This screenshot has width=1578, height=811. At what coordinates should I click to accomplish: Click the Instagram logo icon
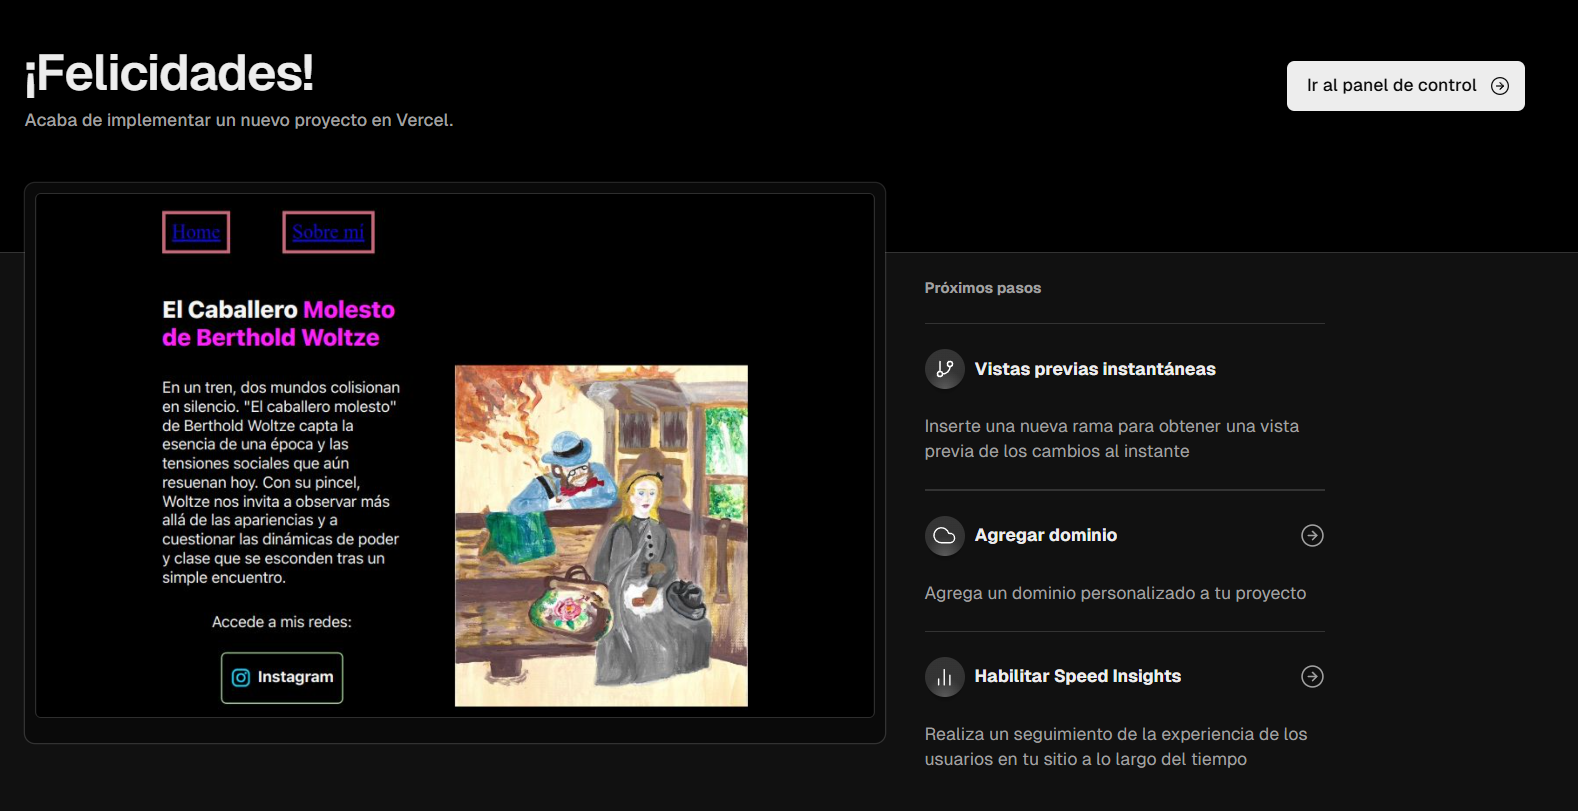[x=241, y=678]
